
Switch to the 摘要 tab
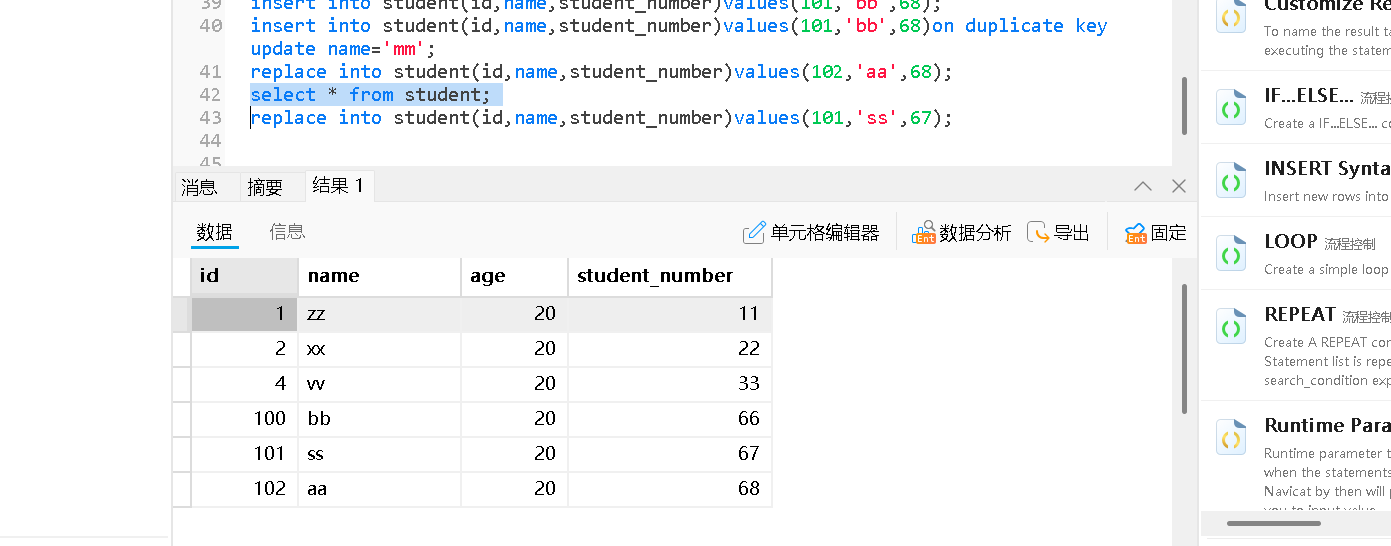point(265,186)
